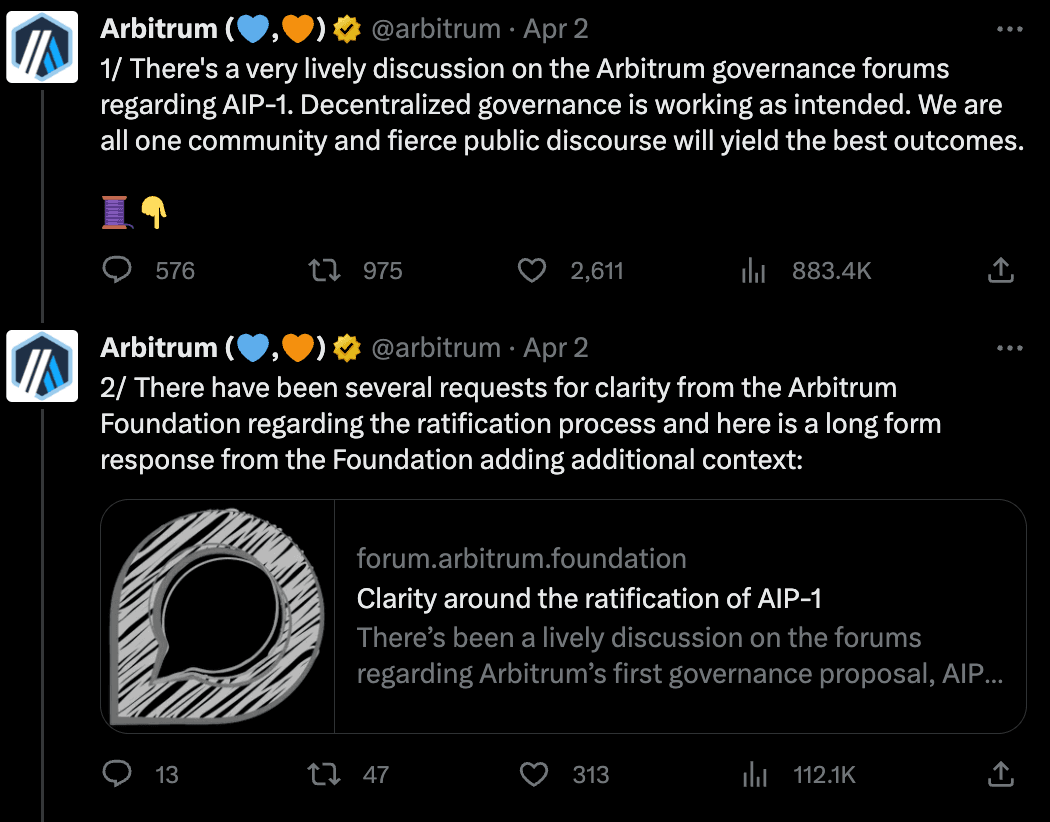Retweet the second tweet with 47 retweets
Viewport: 1050px width, 822px height.
(323, 774)
